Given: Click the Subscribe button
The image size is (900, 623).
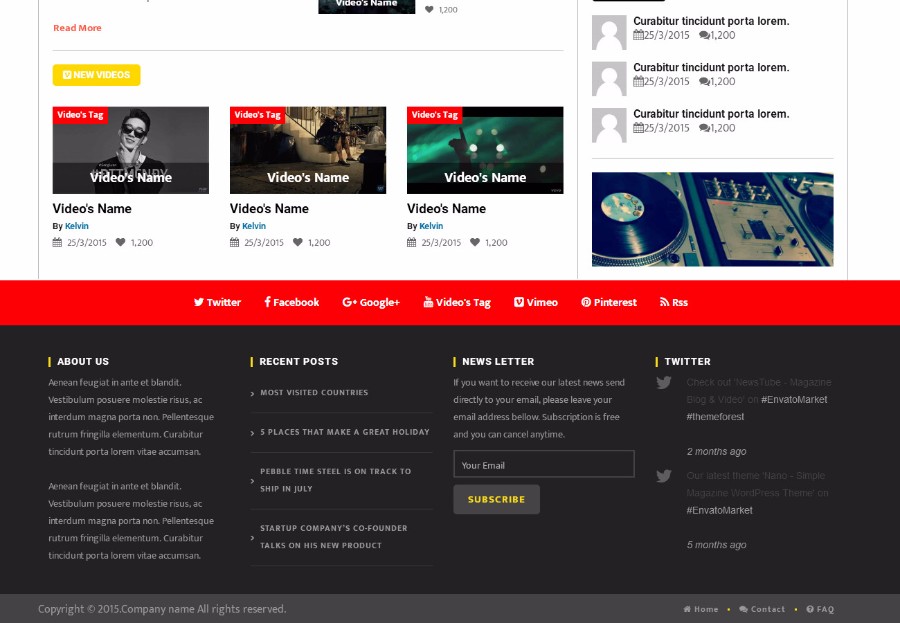Looking at the screenshot, I should [x=496, y=499].
